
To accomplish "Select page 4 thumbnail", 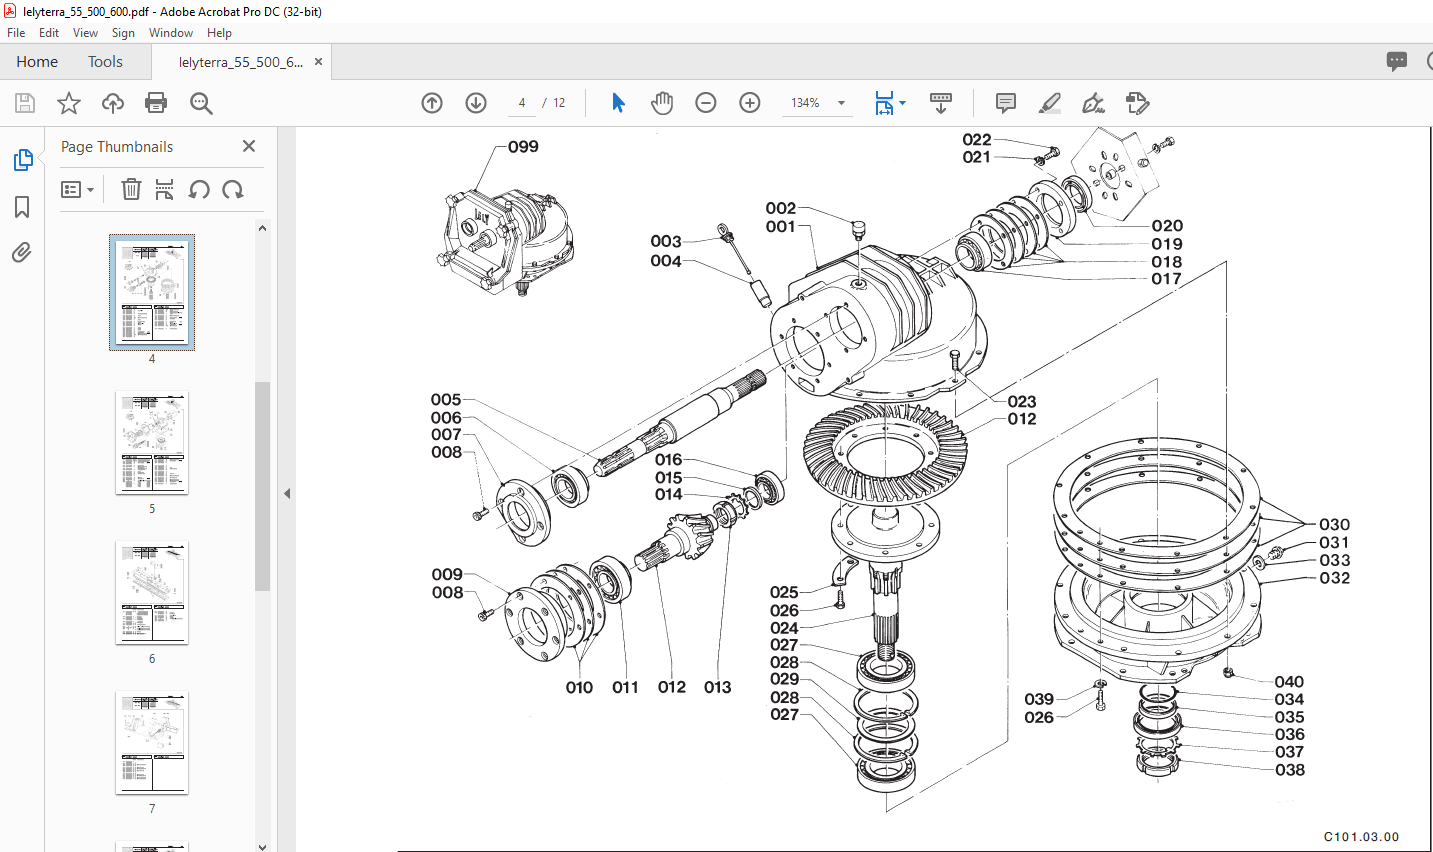I will [152, 292].
